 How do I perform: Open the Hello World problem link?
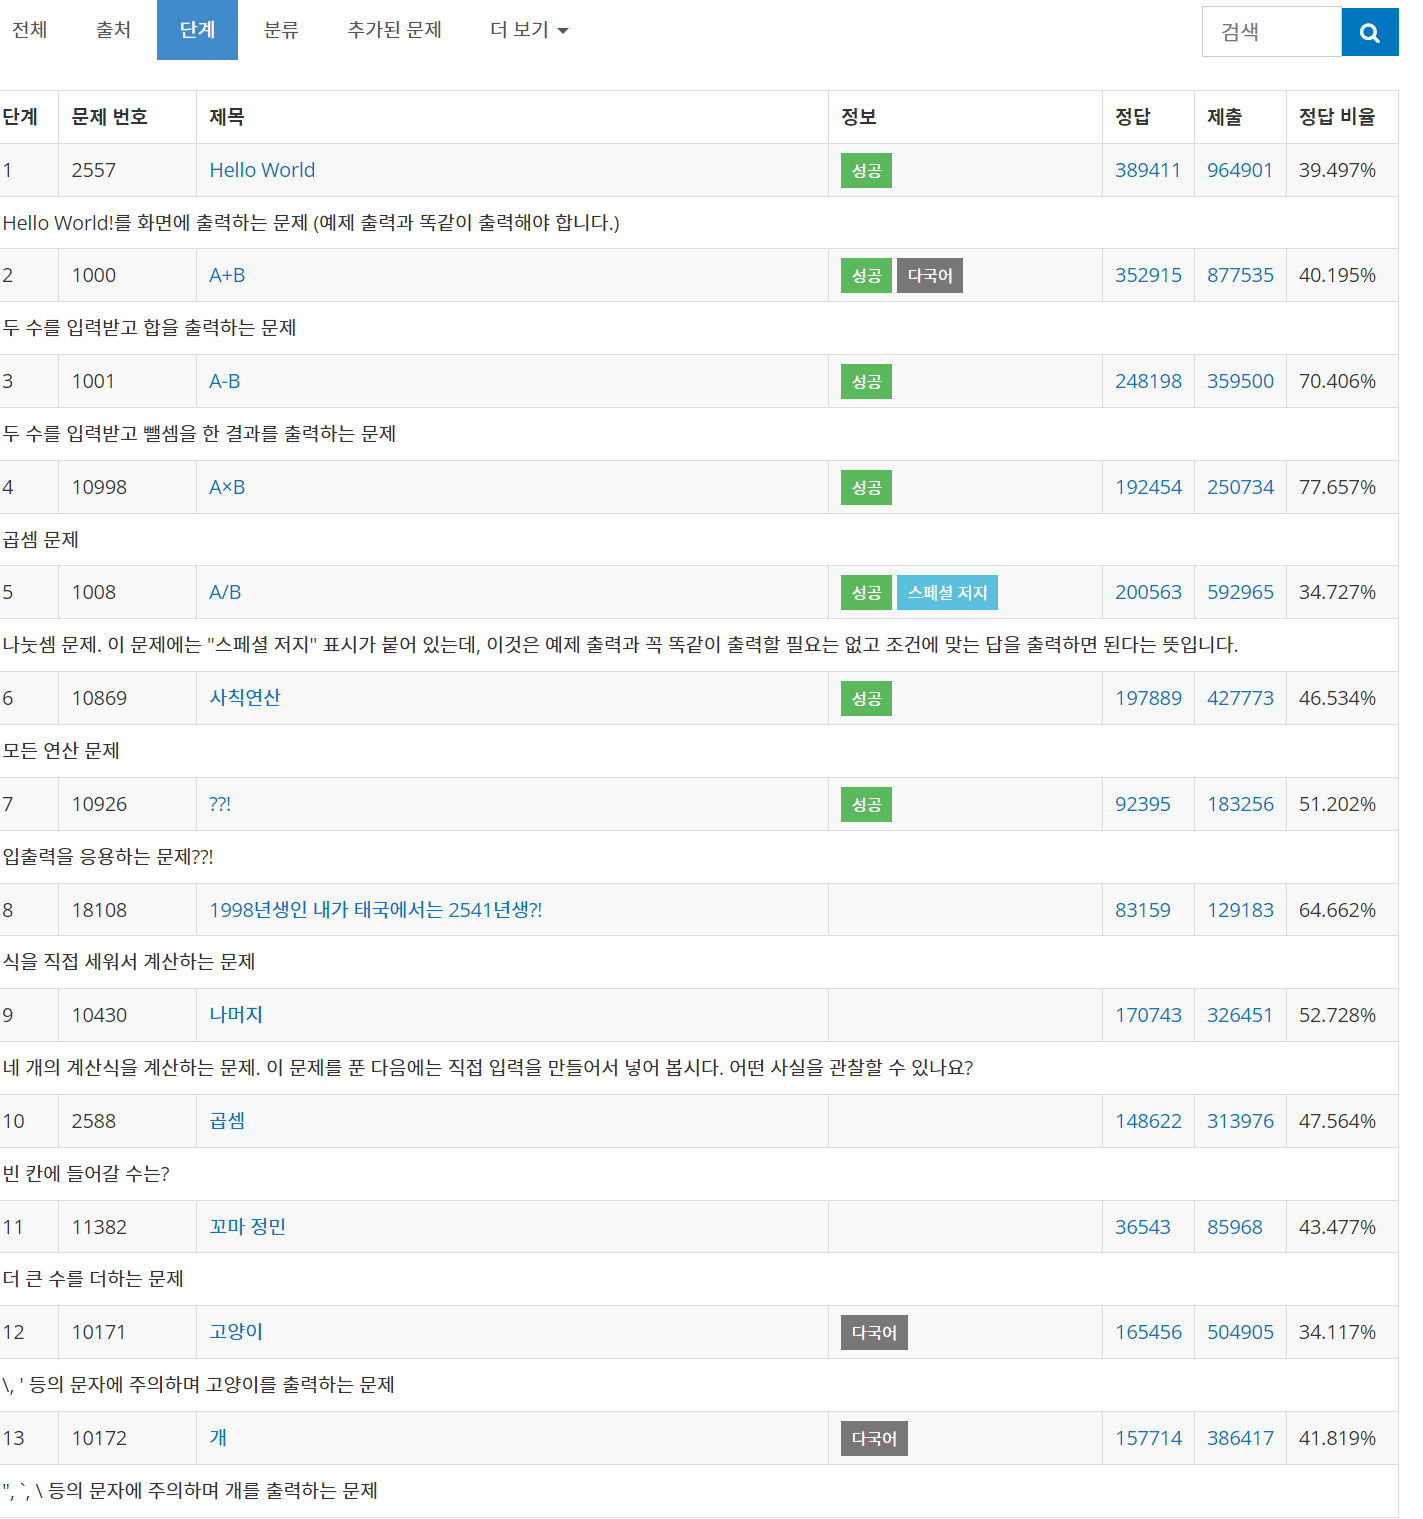tap(262, 170)
